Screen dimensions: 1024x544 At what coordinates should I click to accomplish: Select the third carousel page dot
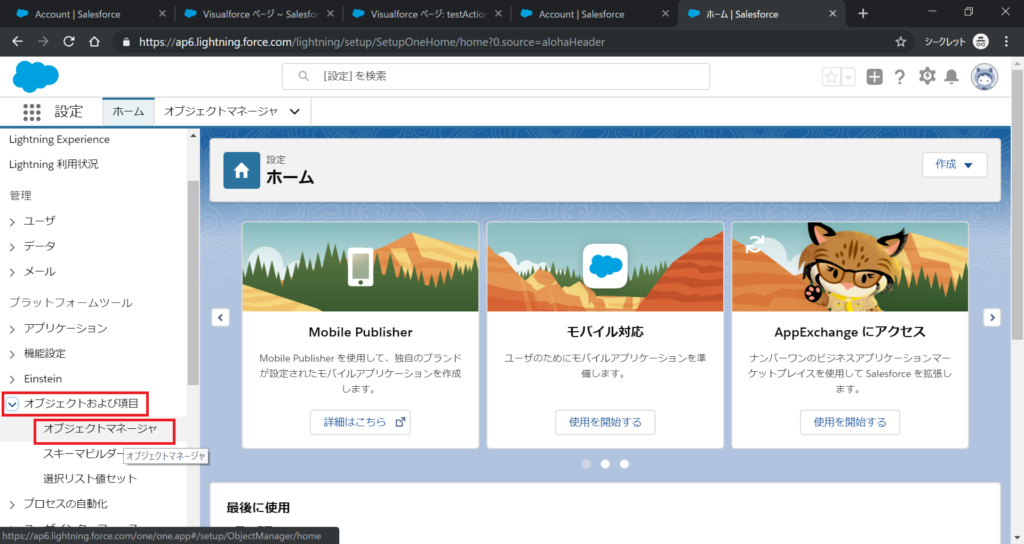[625, 464]
